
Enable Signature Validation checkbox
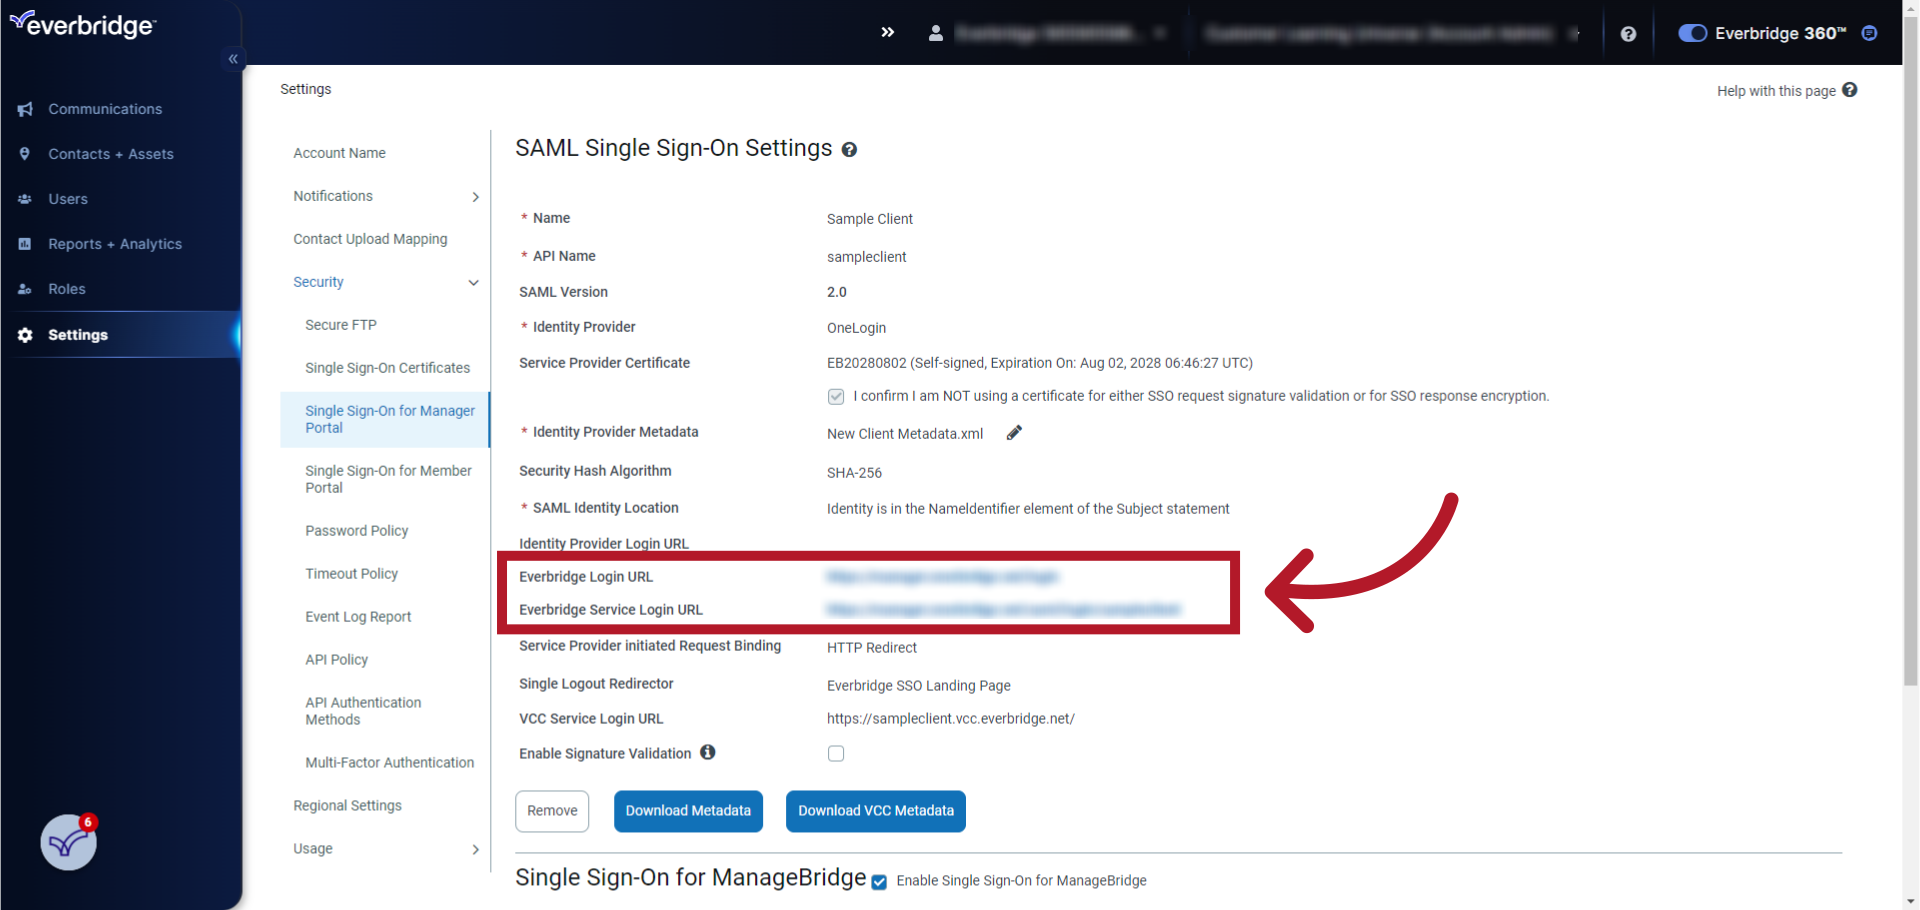[836, 753]
